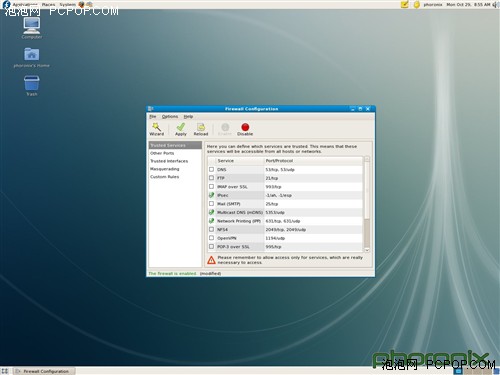Viewport: 500px width, 375px height.
Task: Select Custom Rules in the sidebar
Action: pyautogui.click(x=175, y=177)
